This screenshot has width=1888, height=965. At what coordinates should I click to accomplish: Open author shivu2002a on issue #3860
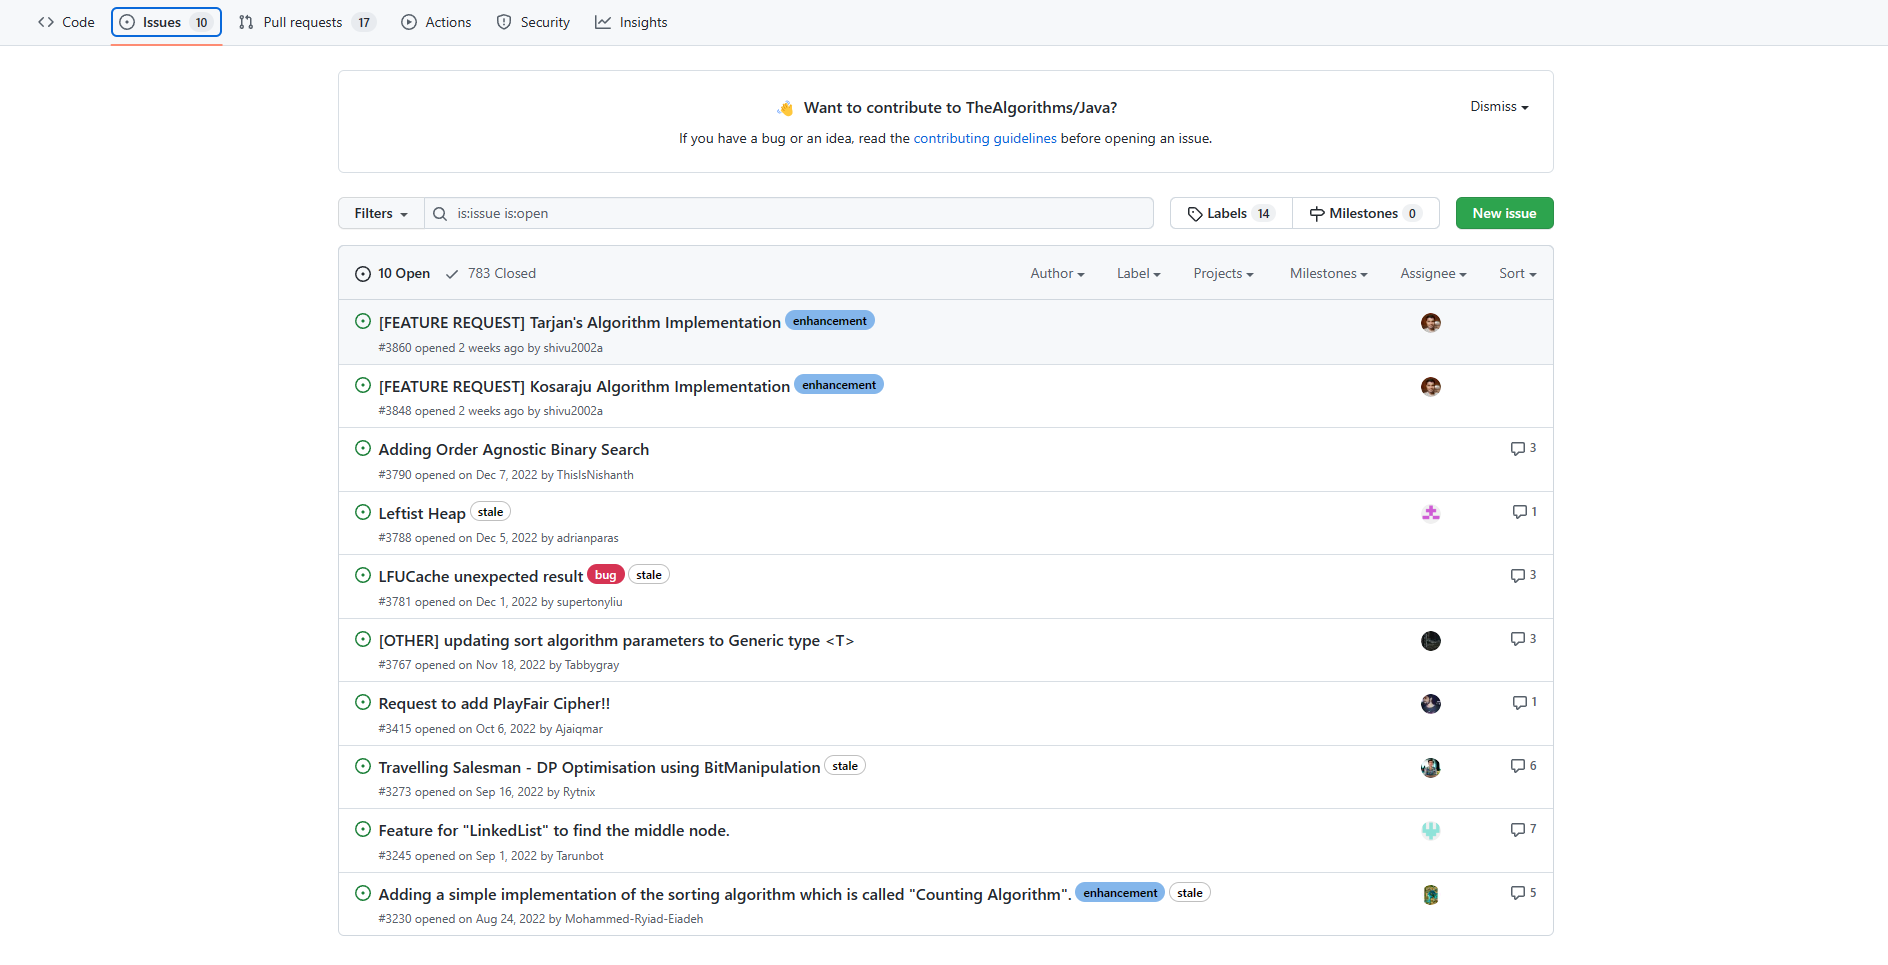[573, 348]
